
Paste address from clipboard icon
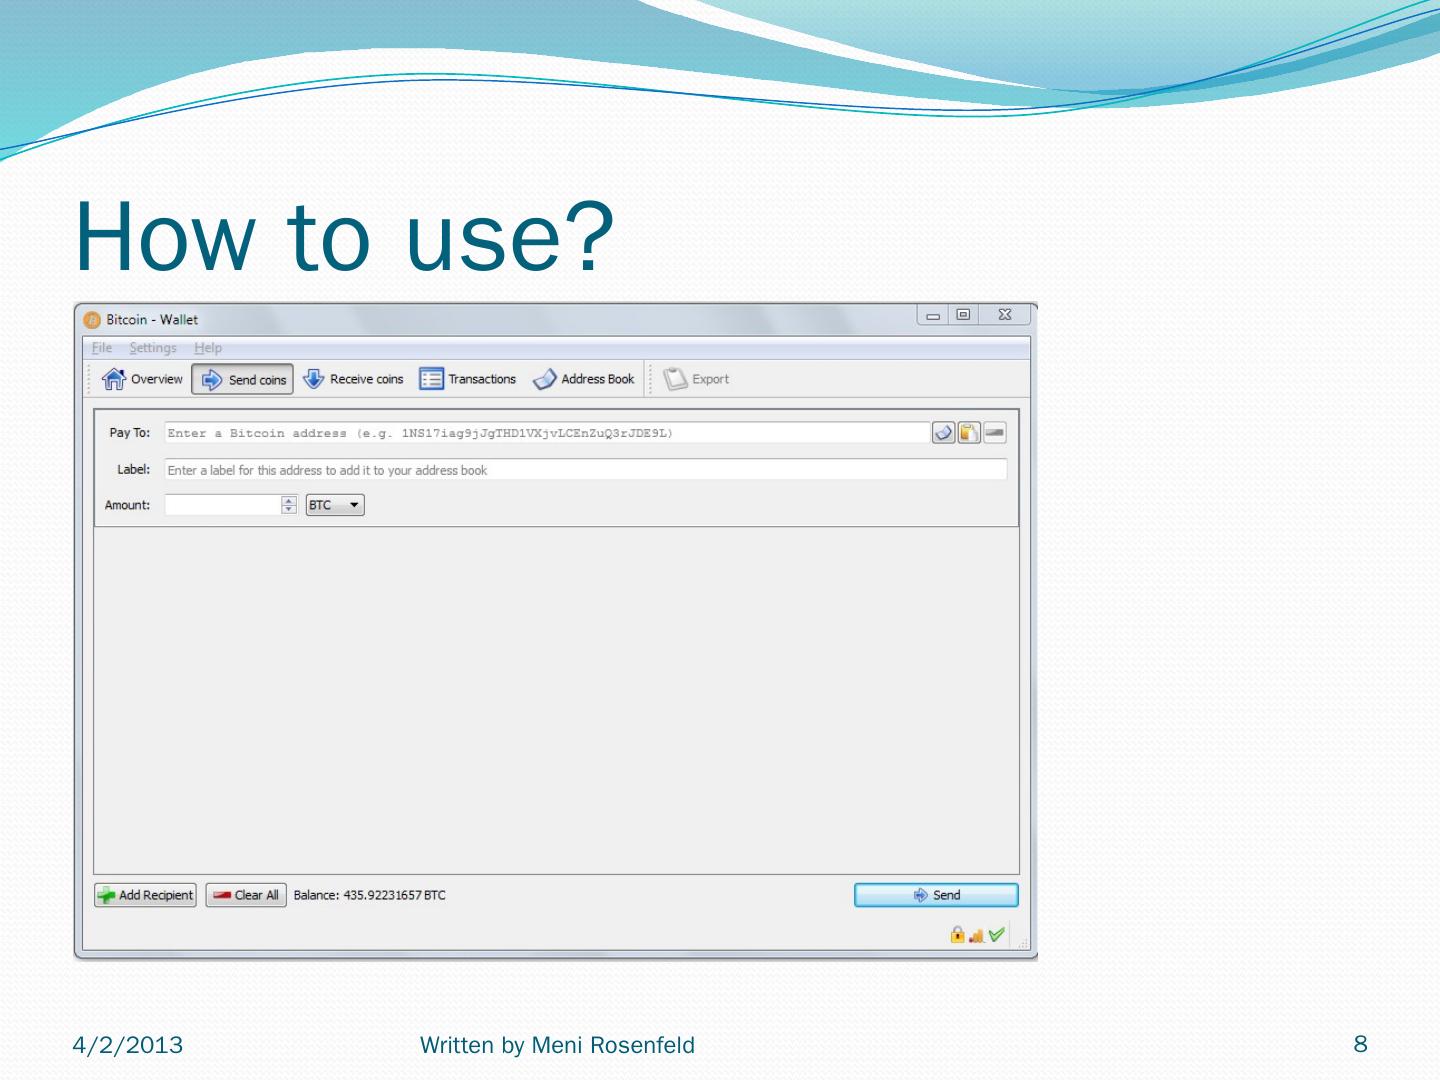pos(969,433)
